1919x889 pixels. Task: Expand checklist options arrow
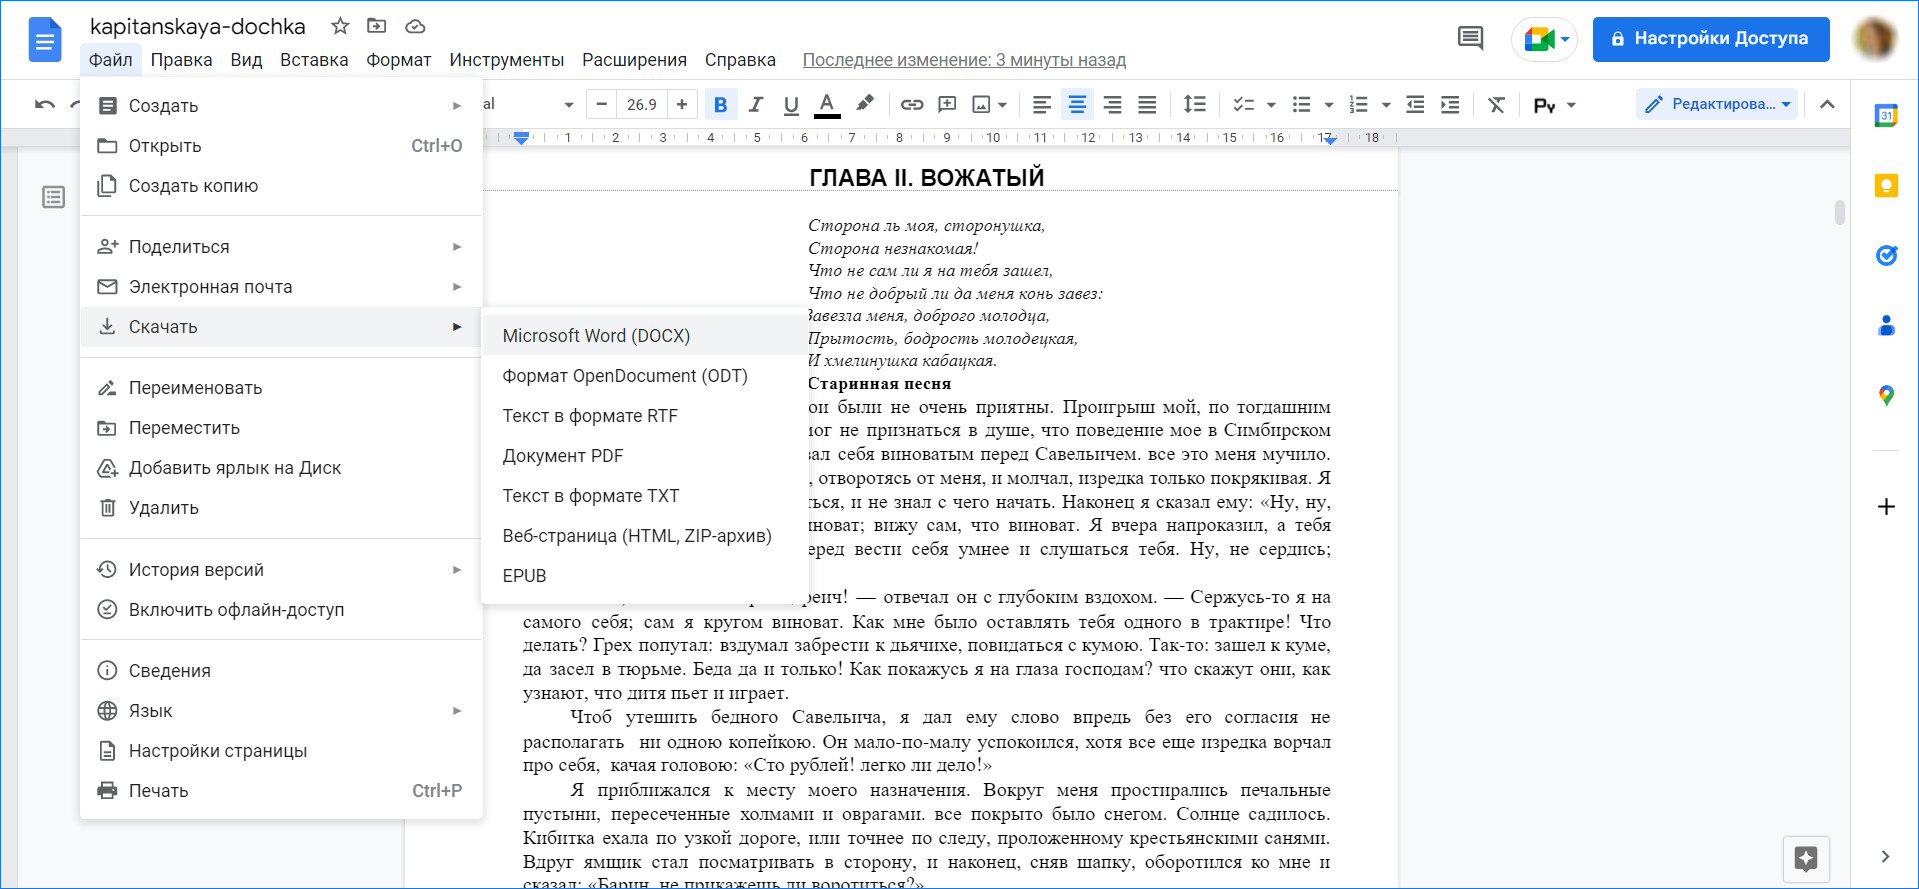[x=1271, y=104]
